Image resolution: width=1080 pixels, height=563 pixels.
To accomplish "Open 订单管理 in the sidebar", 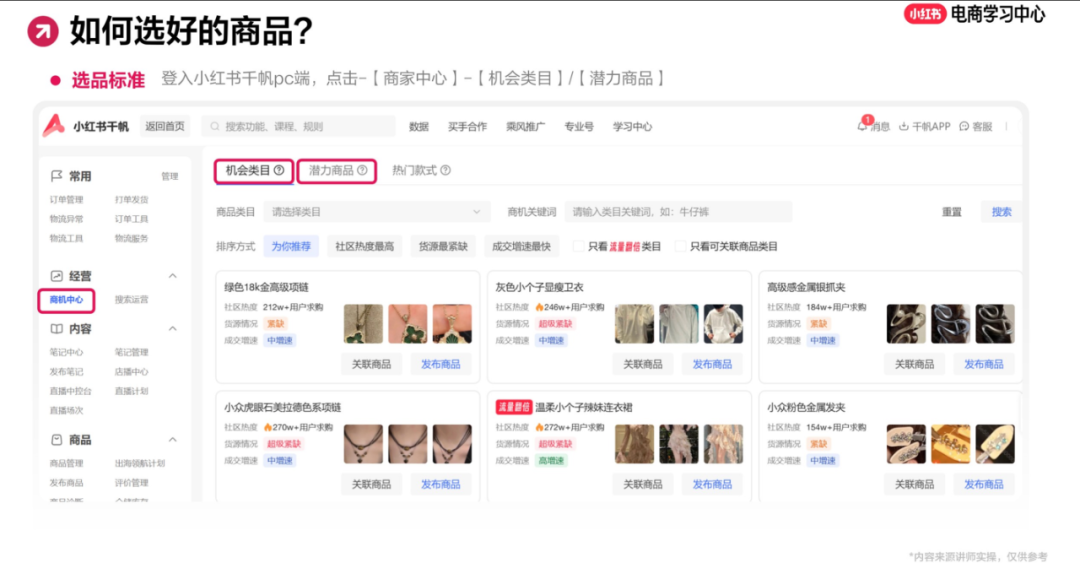I will [x=66, y=200].
